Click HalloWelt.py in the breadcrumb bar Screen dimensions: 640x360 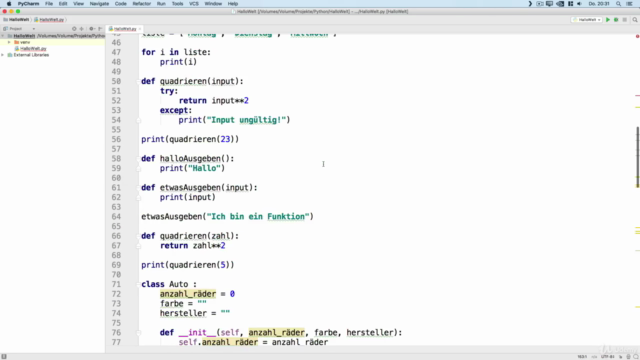[x=49, y=20]
